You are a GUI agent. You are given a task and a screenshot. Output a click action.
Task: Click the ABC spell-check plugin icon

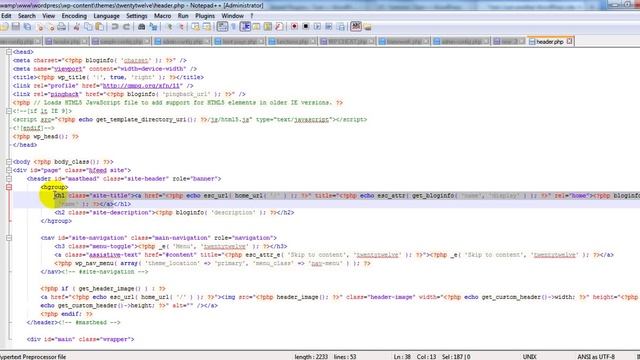356,27
